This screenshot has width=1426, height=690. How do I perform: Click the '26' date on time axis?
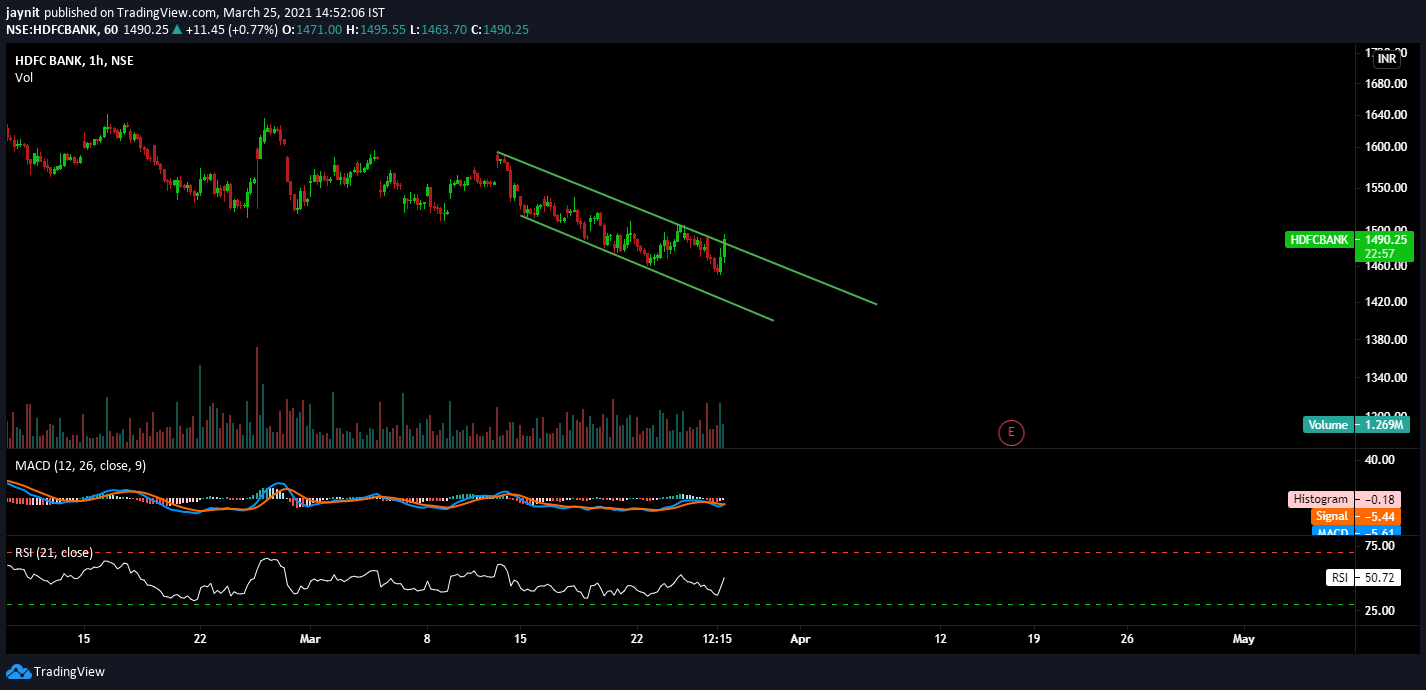click(1127, 638)
